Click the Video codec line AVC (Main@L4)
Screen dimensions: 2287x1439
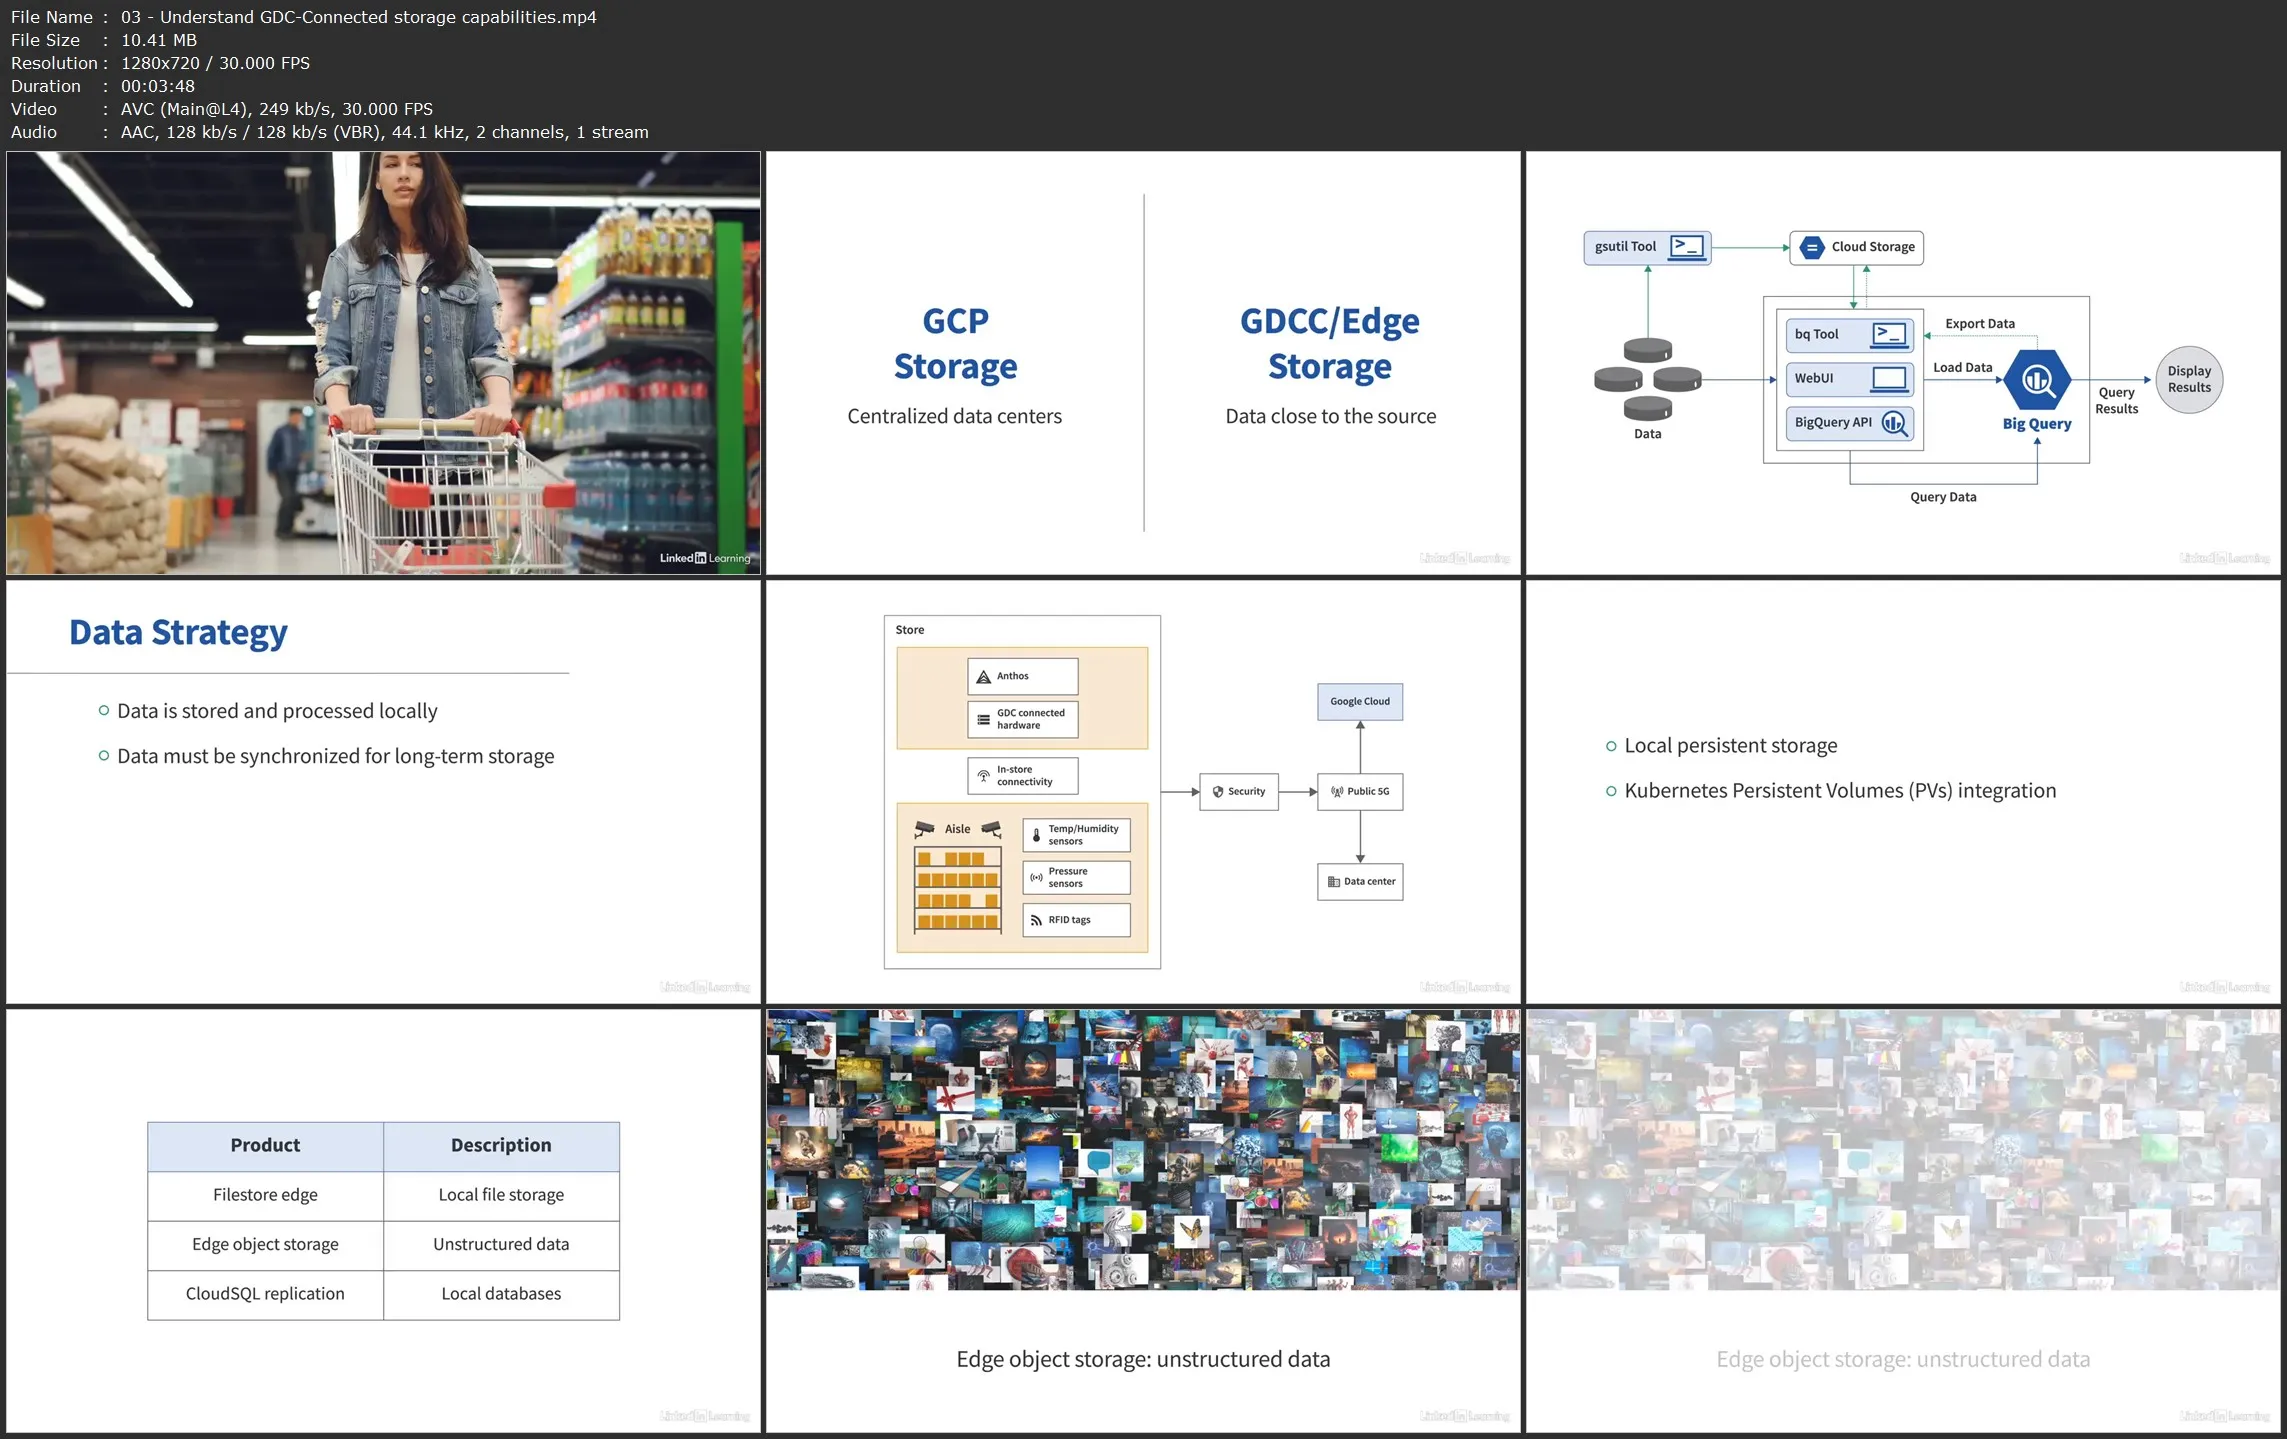point(277,109)
